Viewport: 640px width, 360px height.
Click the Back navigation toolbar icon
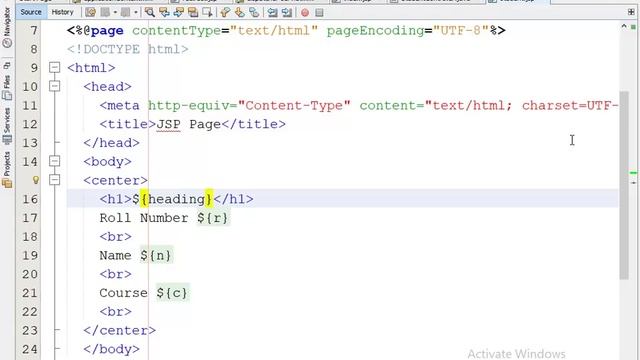click(106, 13)
